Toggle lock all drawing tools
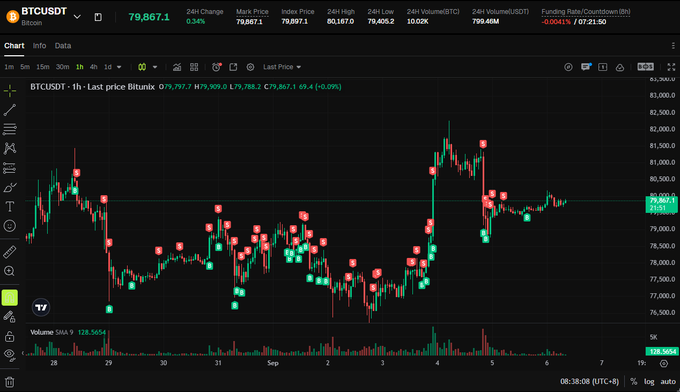The image size is (680, 392). coord(10,336)
